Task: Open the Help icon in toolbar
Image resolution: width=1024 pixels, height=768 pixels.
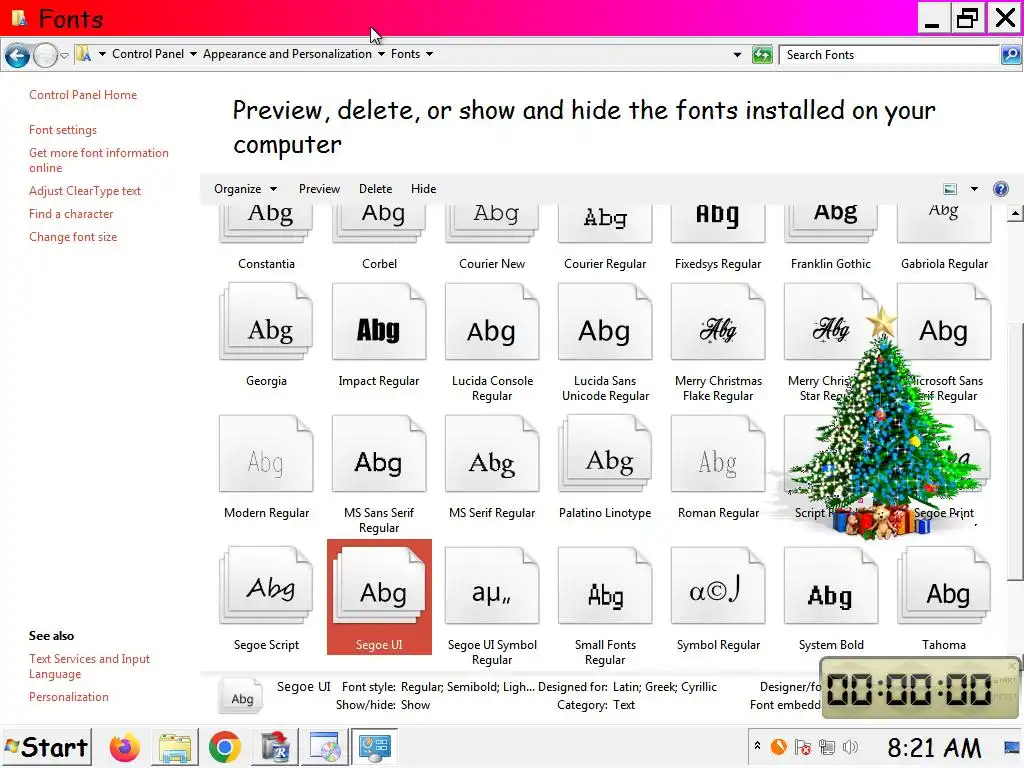Action: (x=1000, y=189)
